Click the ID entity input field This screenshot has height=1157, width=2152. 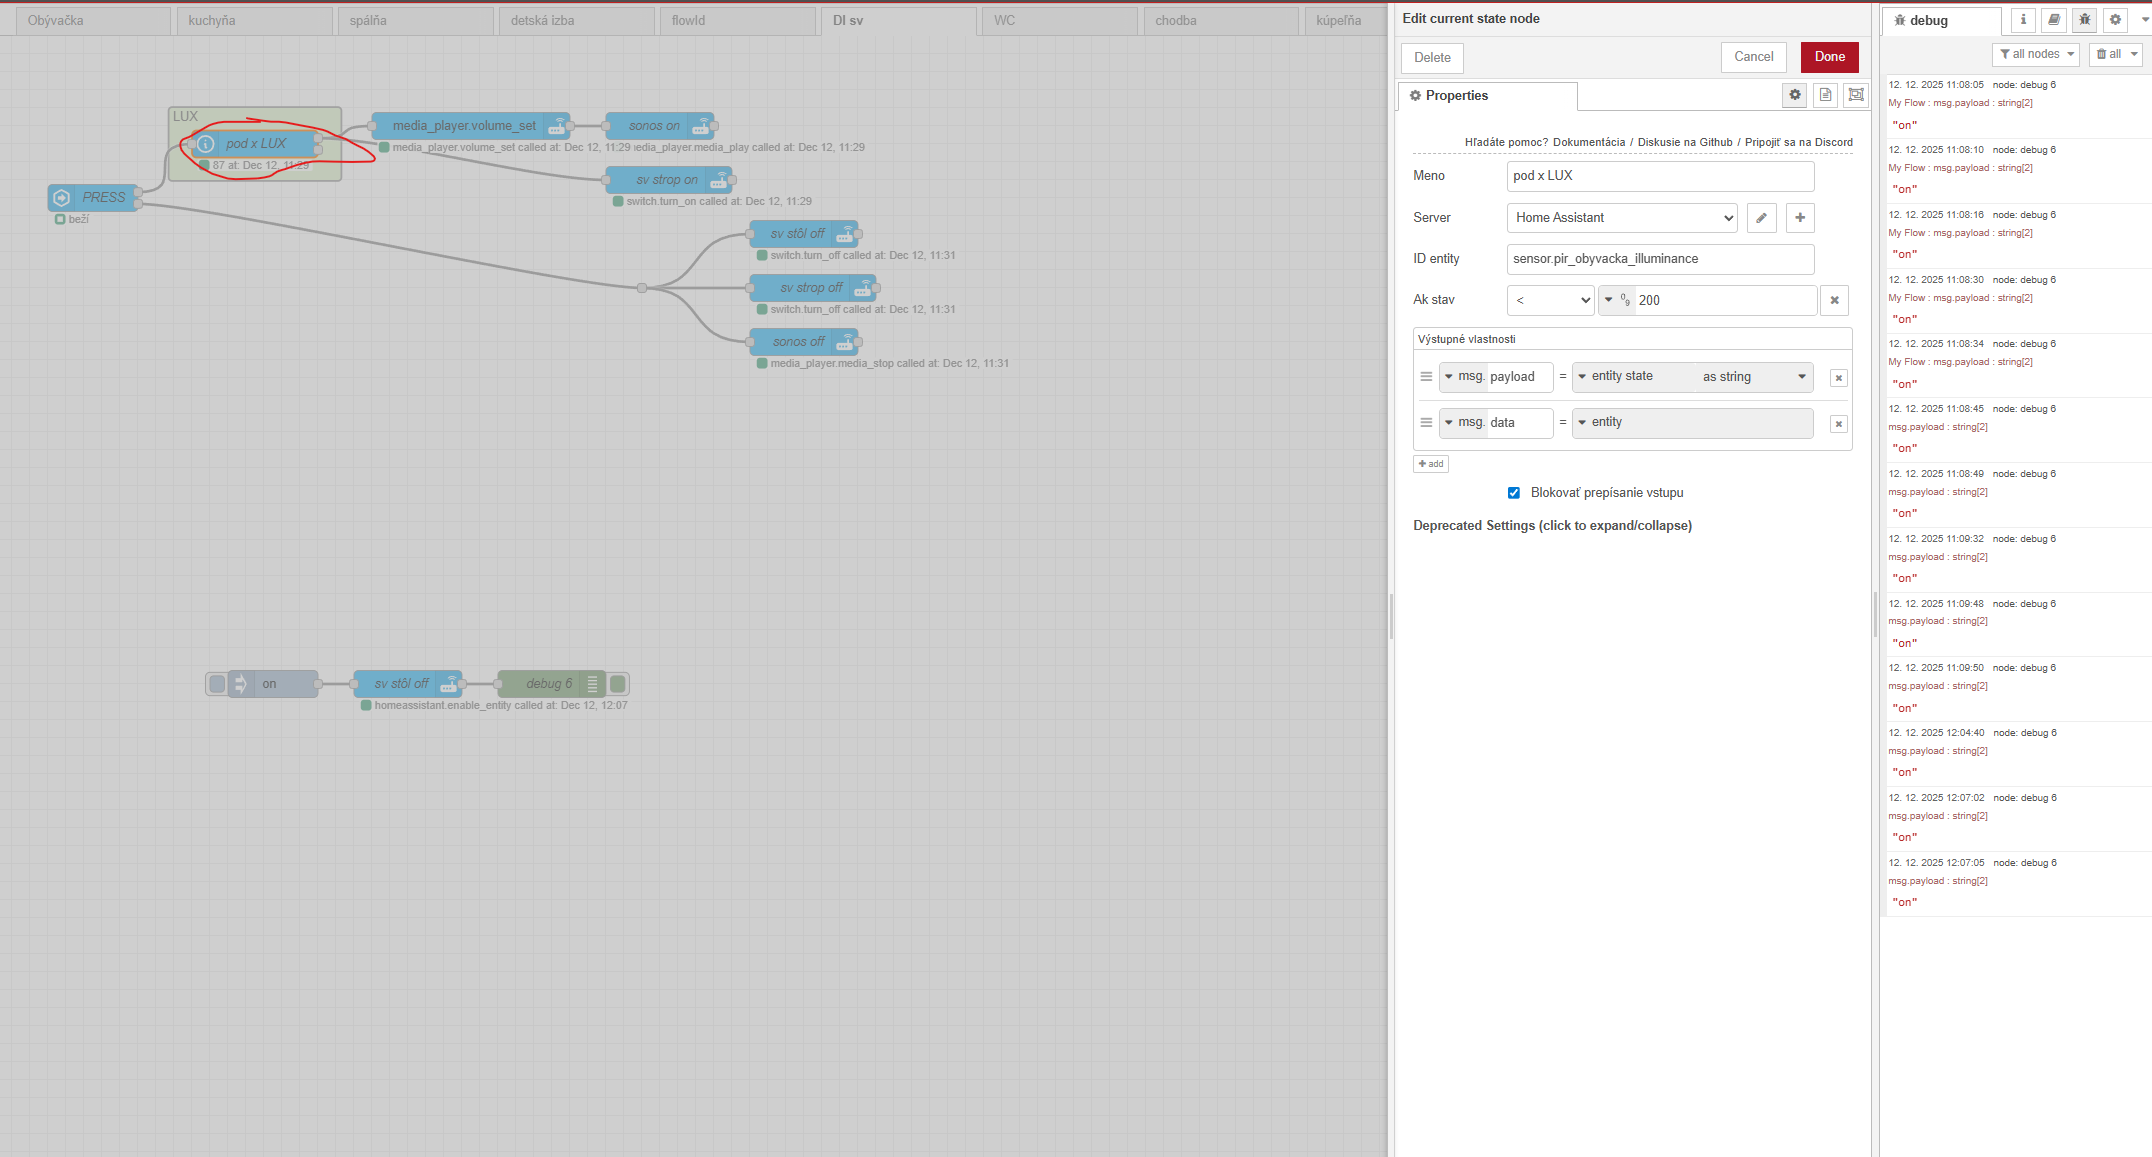1660,259
